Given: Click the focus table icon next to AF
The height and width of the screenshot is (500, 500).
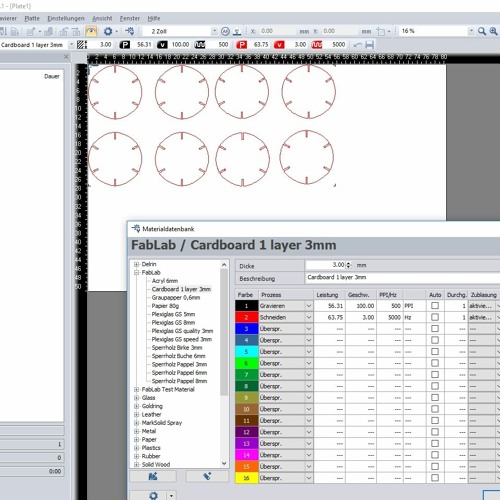Looking at the screenshot, I should tap(237, 31).
